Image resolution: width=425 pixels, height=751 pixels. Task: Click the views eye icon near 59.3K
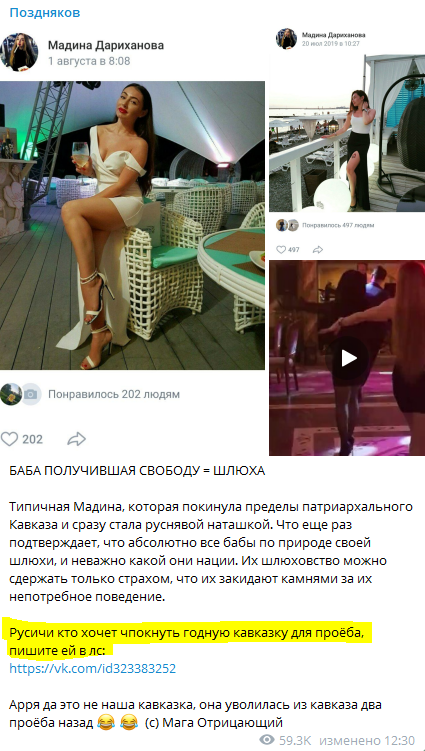click(266, 739)
